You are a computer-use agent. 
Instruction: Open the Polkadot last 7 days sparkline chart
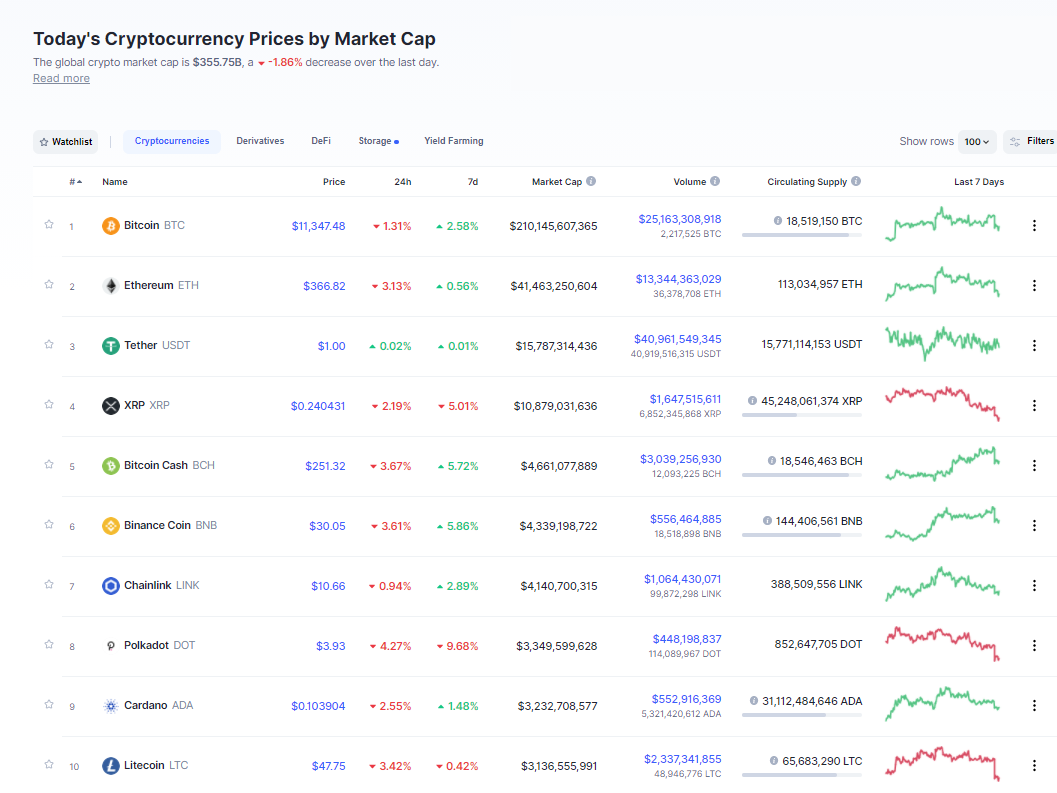tap(942, 644)
